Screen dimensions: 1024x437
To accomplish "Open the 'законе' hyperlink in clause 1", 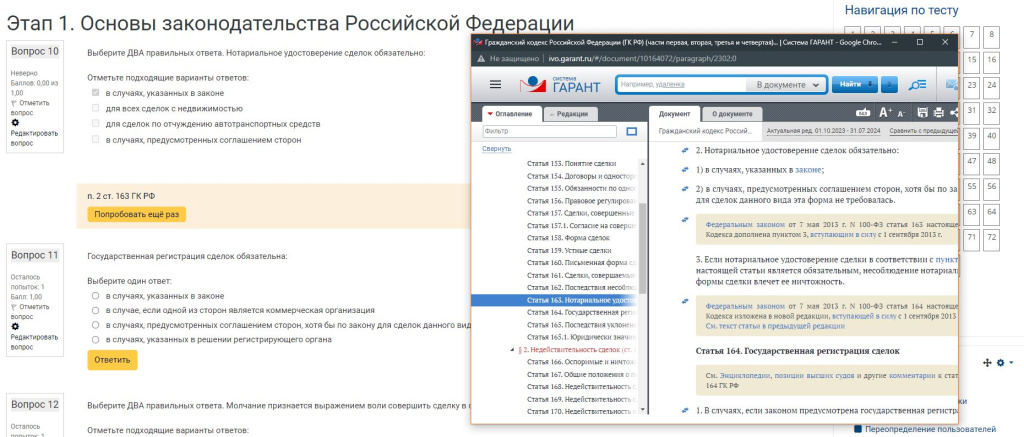I will click(807, 170).
